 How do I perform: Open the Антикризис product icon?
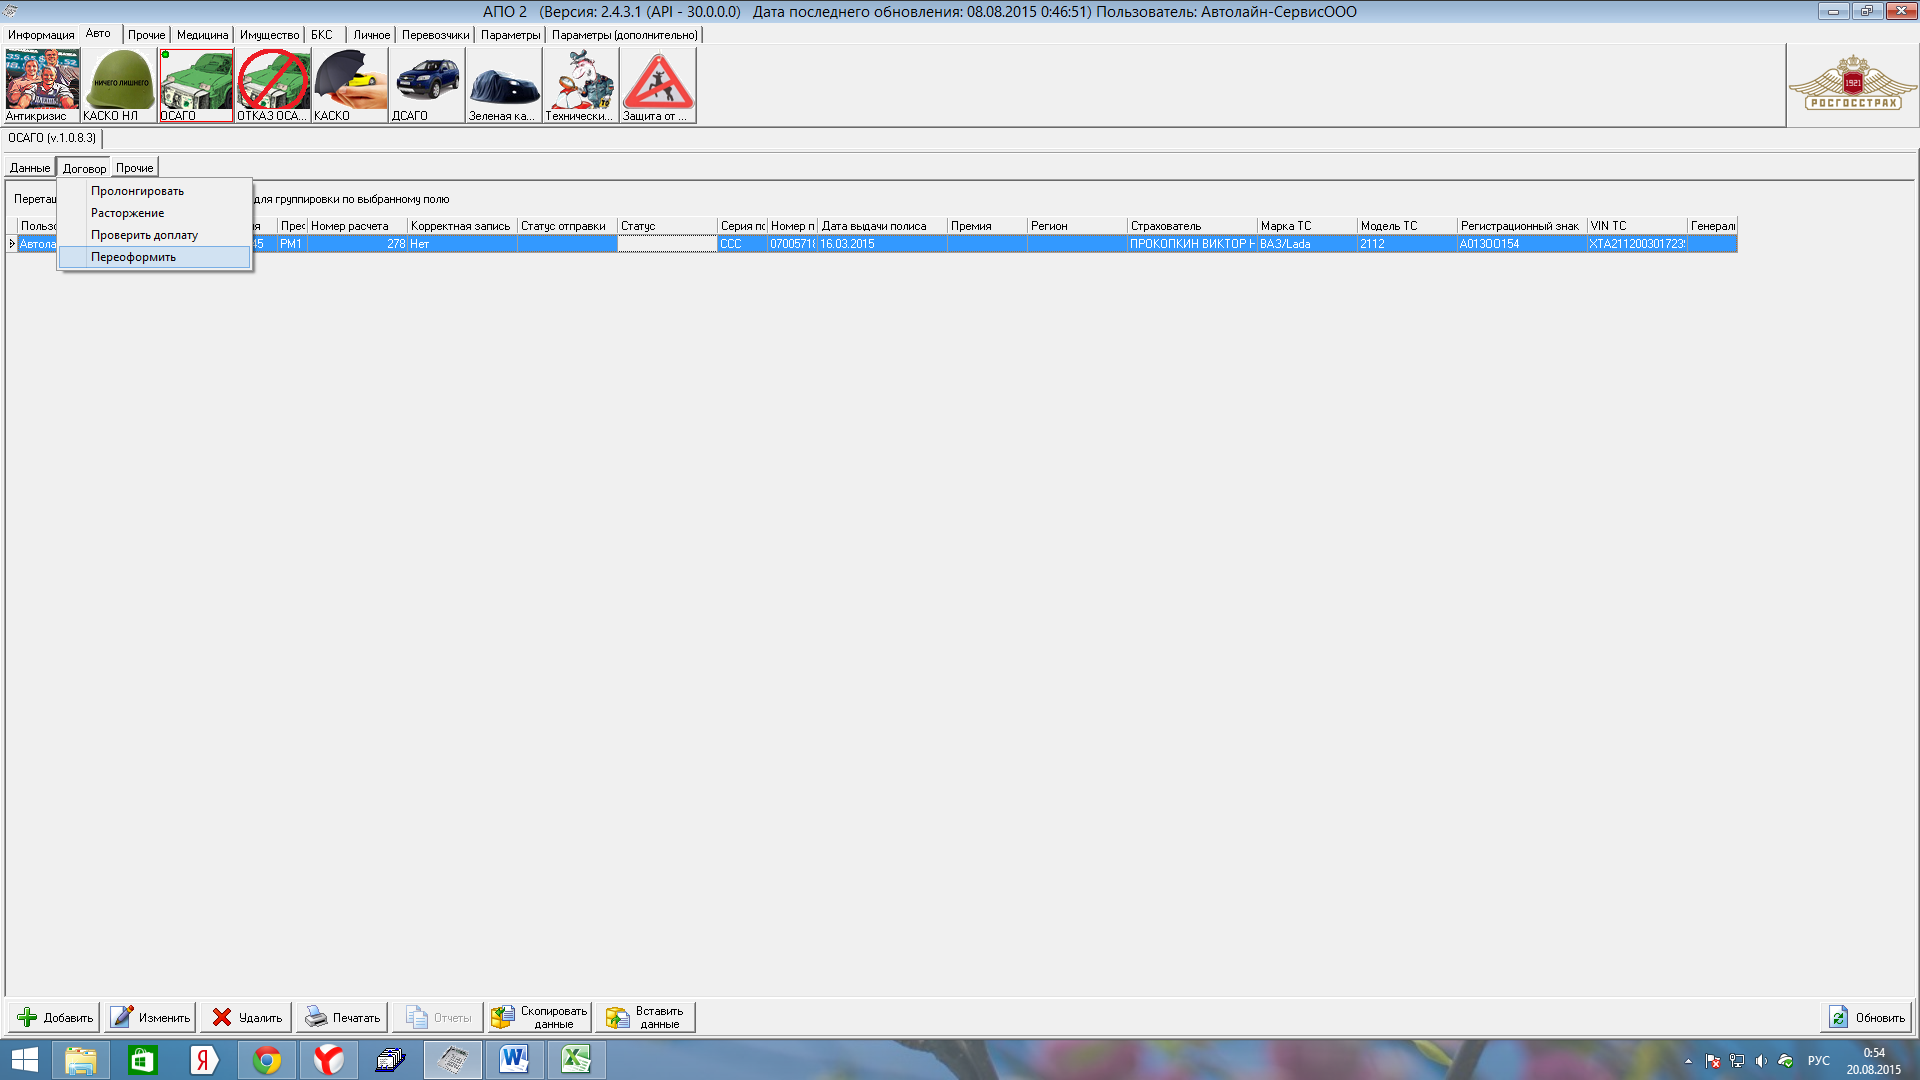[x=41, y=85]
